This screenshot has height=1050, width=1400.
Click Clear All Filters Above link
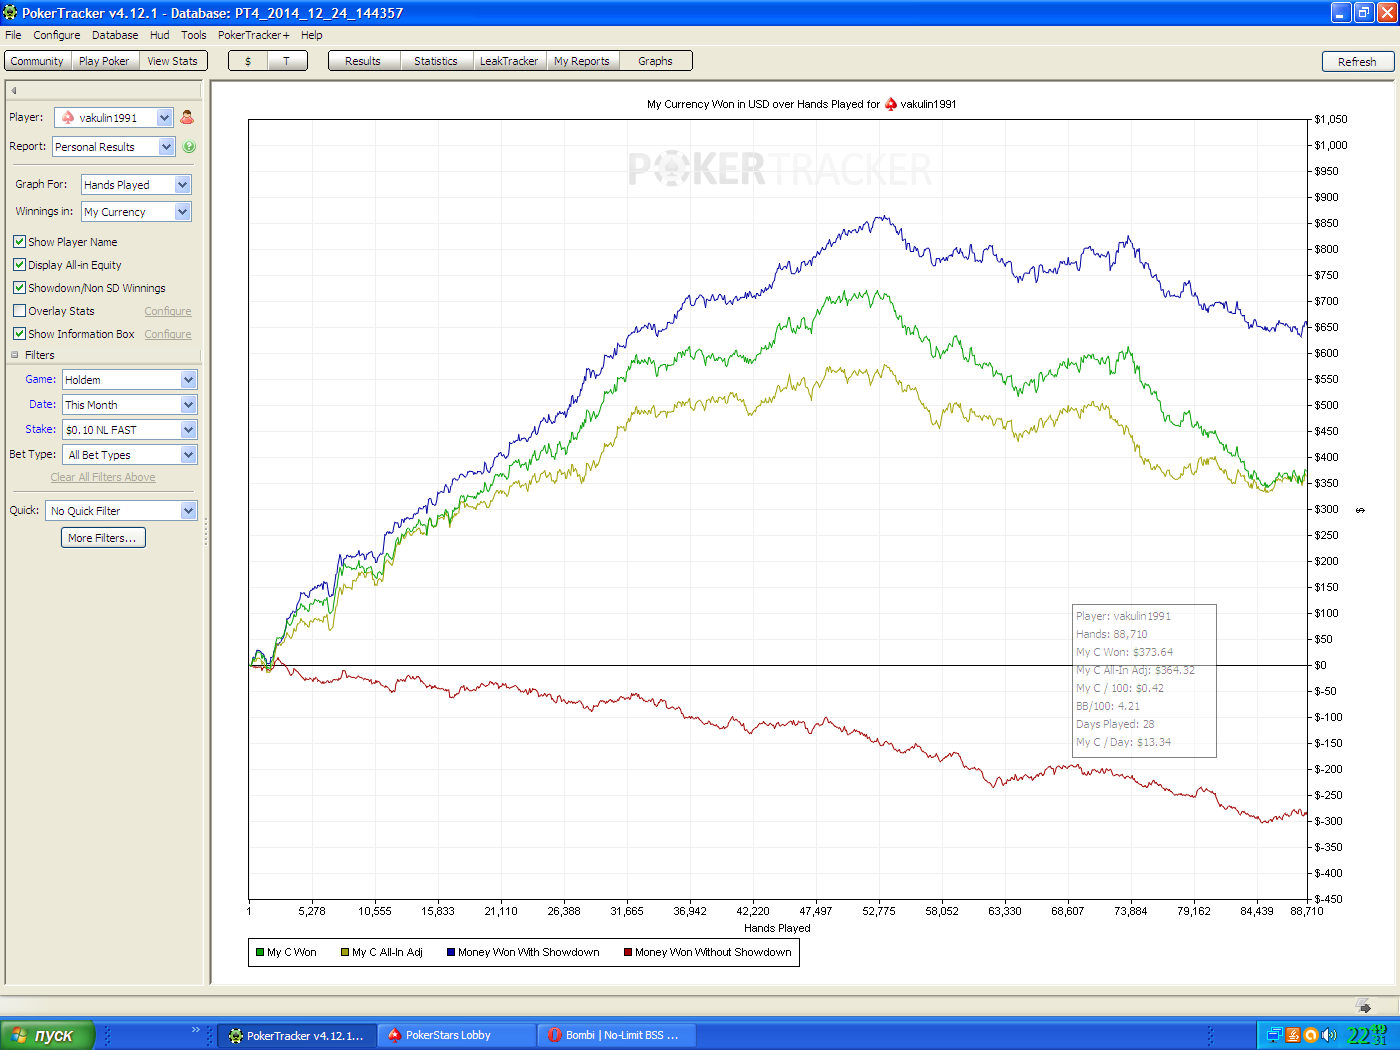point(103,477)
